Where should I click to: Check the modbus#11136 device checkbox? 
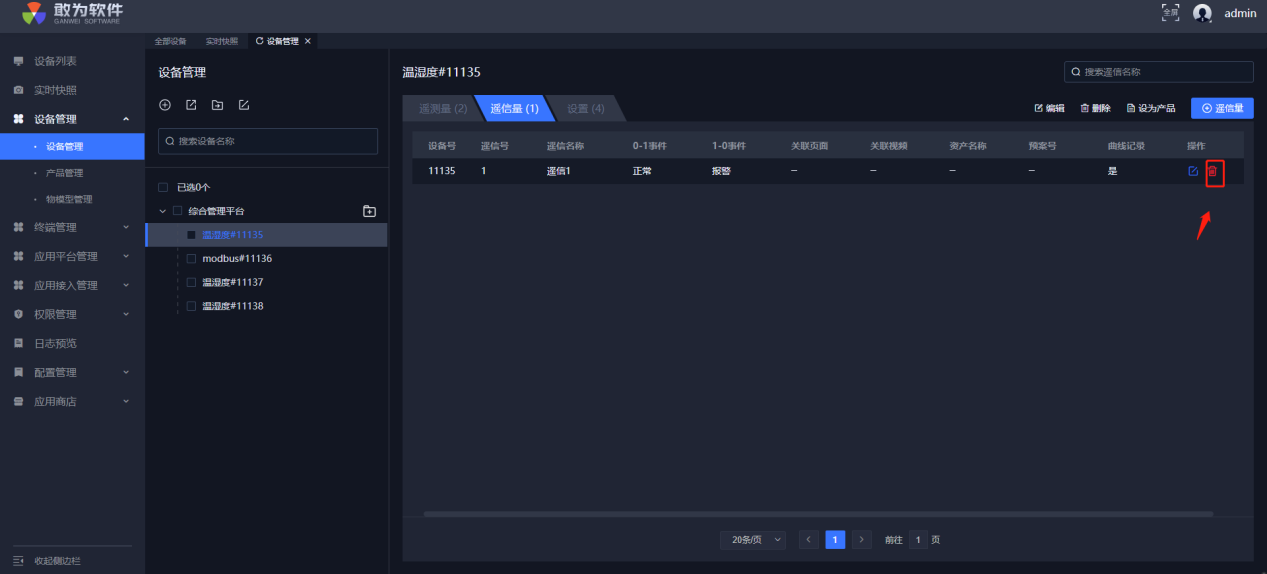(192, 259)
